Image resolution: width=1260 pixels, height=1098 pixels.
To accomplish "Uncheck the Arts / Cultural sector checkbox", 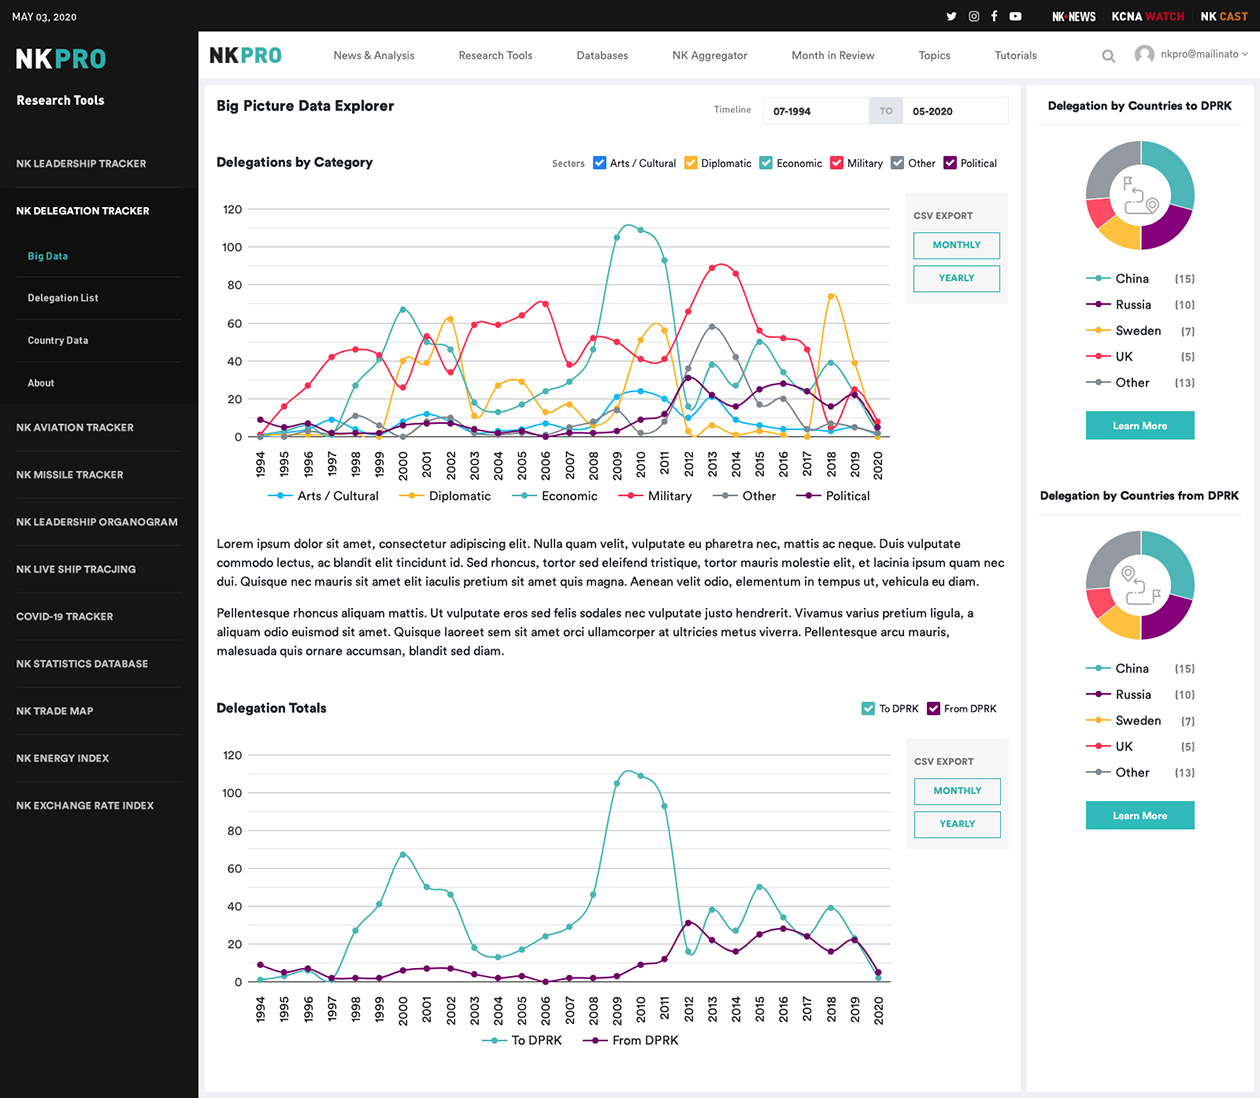I will [x=600, y=163].
